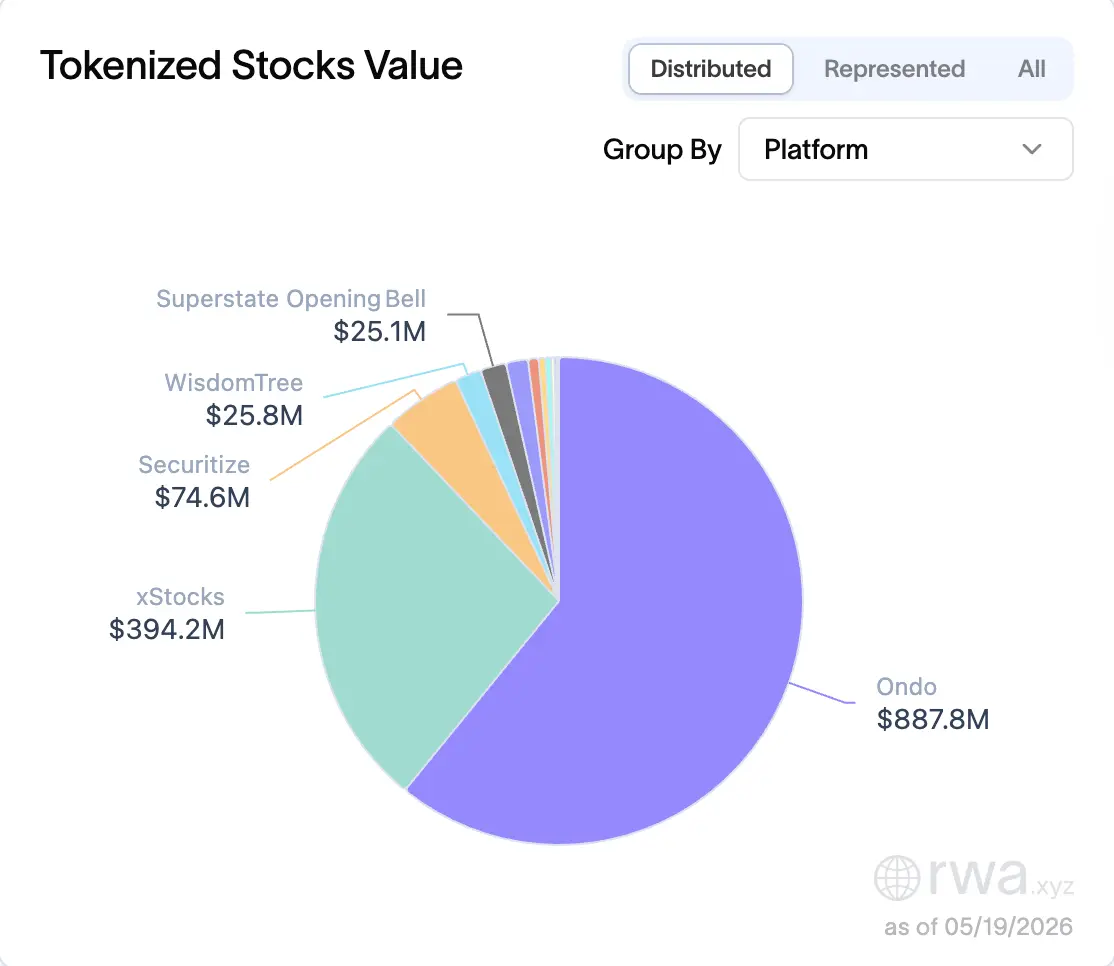The height and width of the screenshot is (966, 1114).
Task: Click the Tokenized Stocks Value title
Action: point(251,66)
